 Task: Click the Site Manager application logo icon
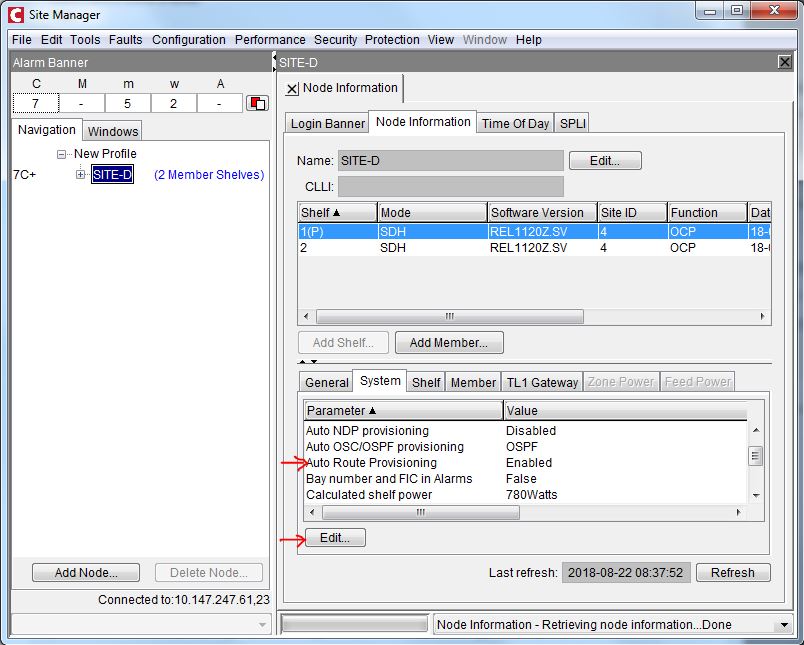tap(15, 14)
